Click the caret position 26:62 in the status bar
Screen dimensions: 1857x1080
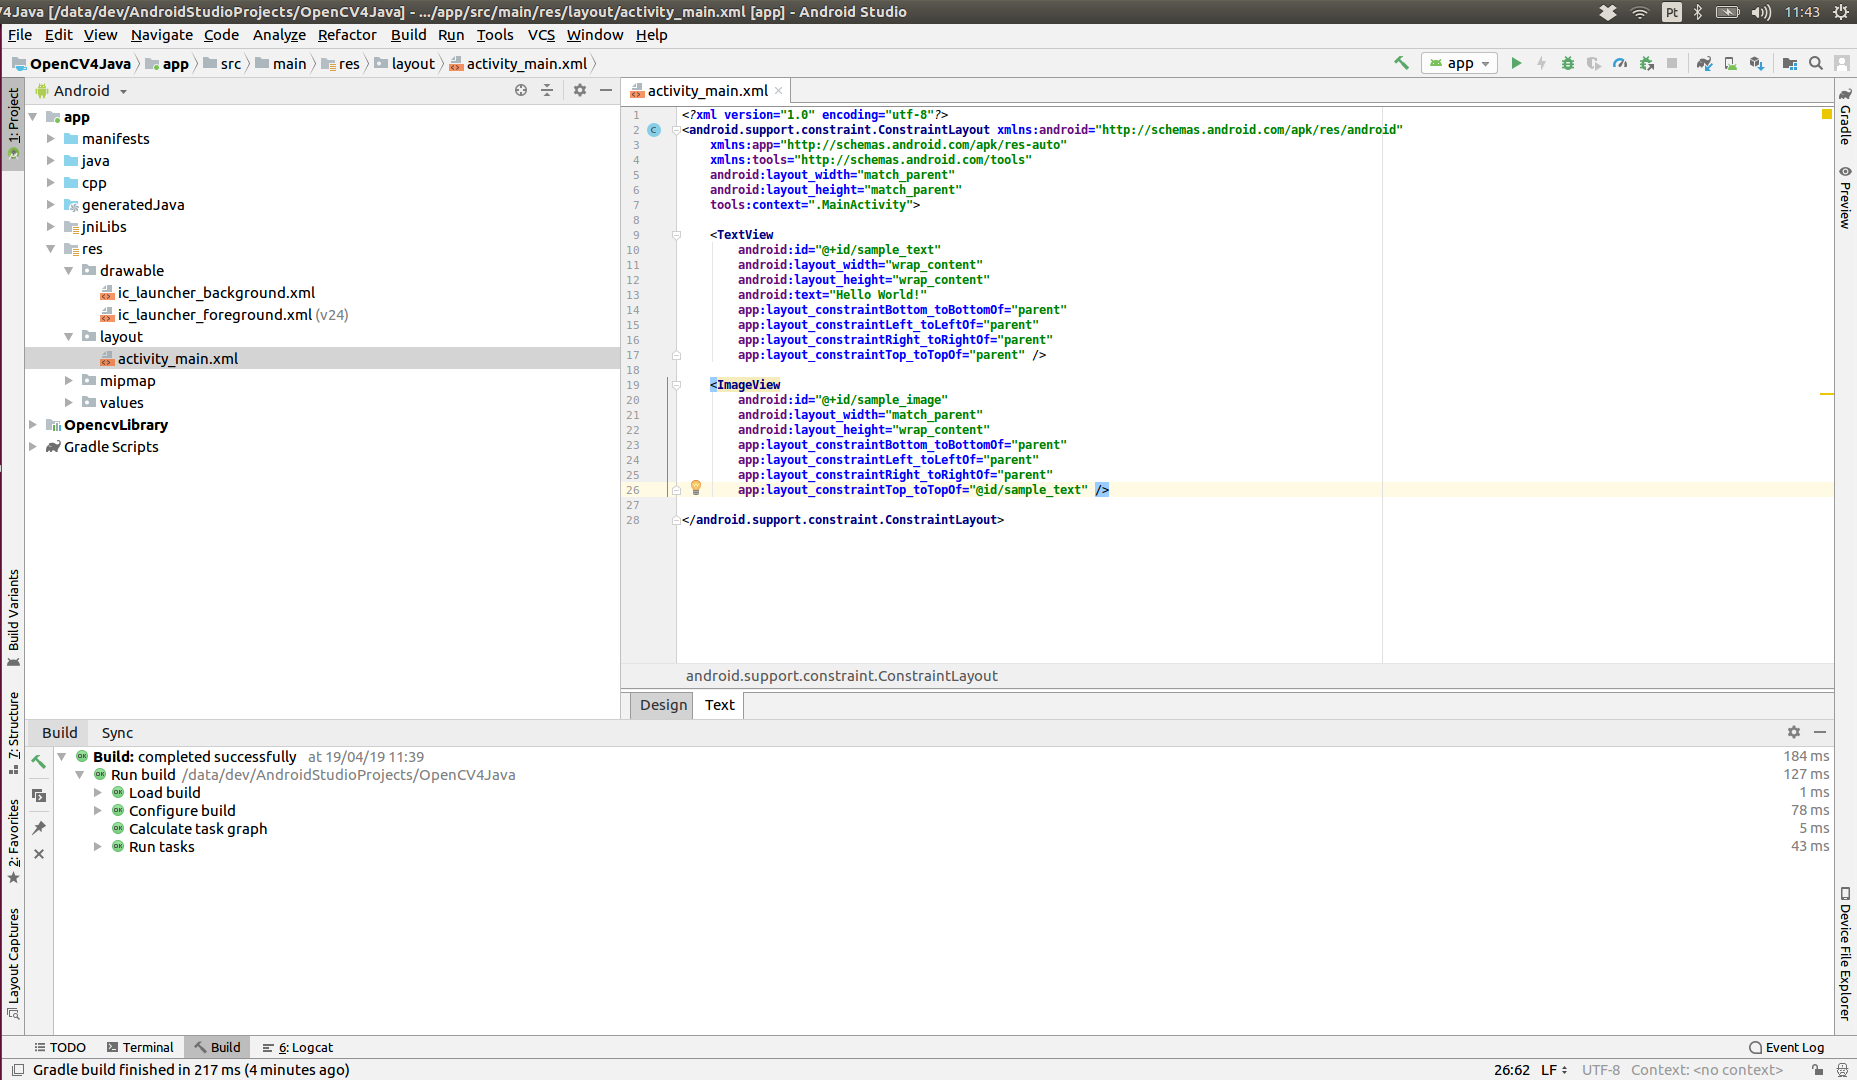[x=1511, y=1070]
